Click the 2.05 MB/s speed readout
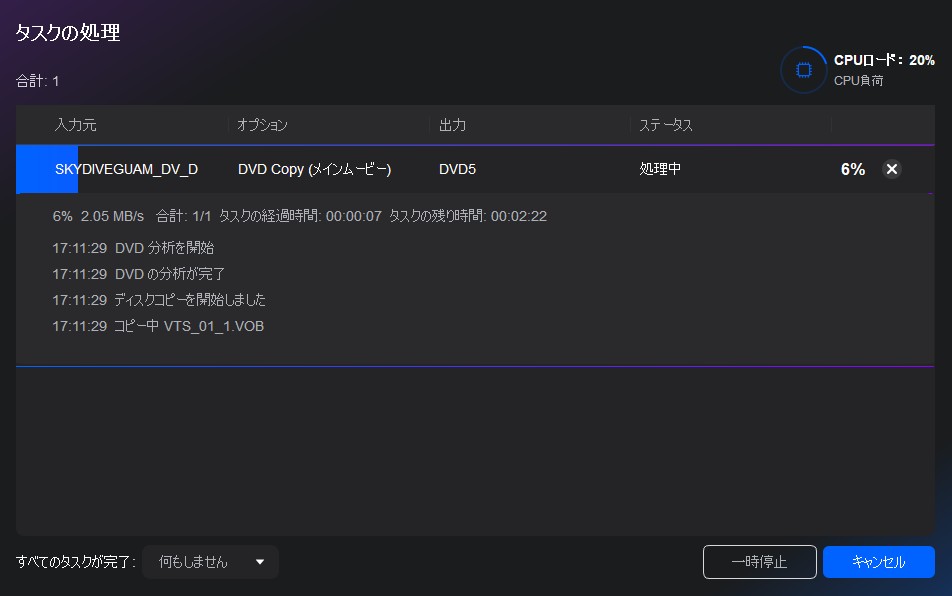This screenshot has width=952, height=596. 112,216
